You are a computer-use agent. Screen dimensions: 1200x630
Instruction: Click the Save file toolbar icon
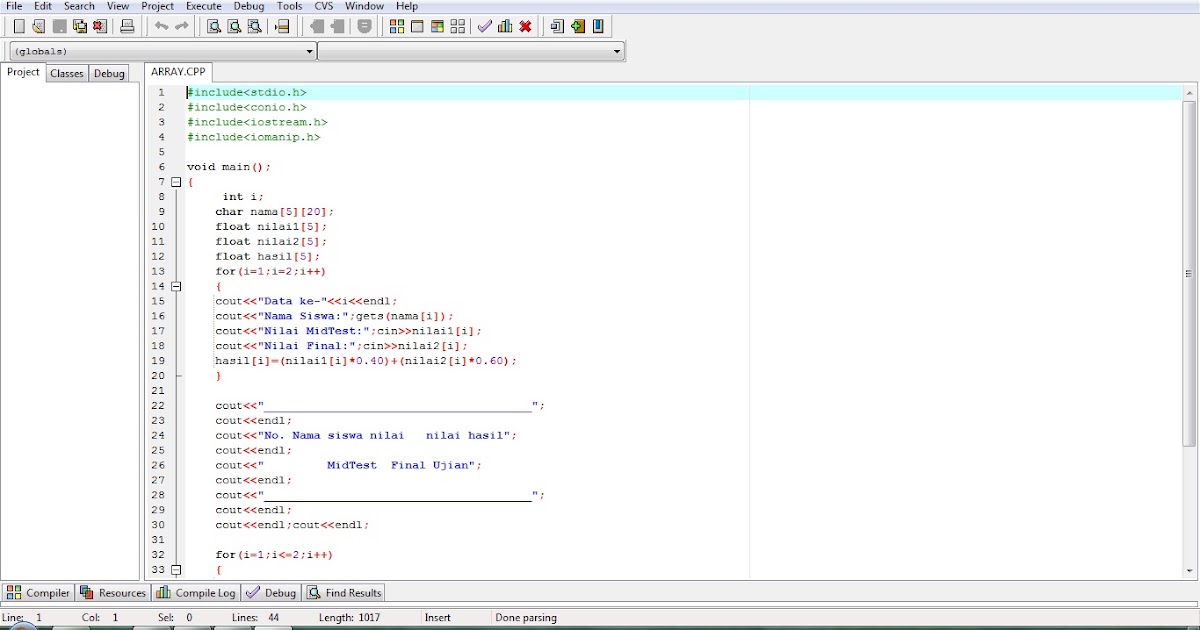point(59,26)
